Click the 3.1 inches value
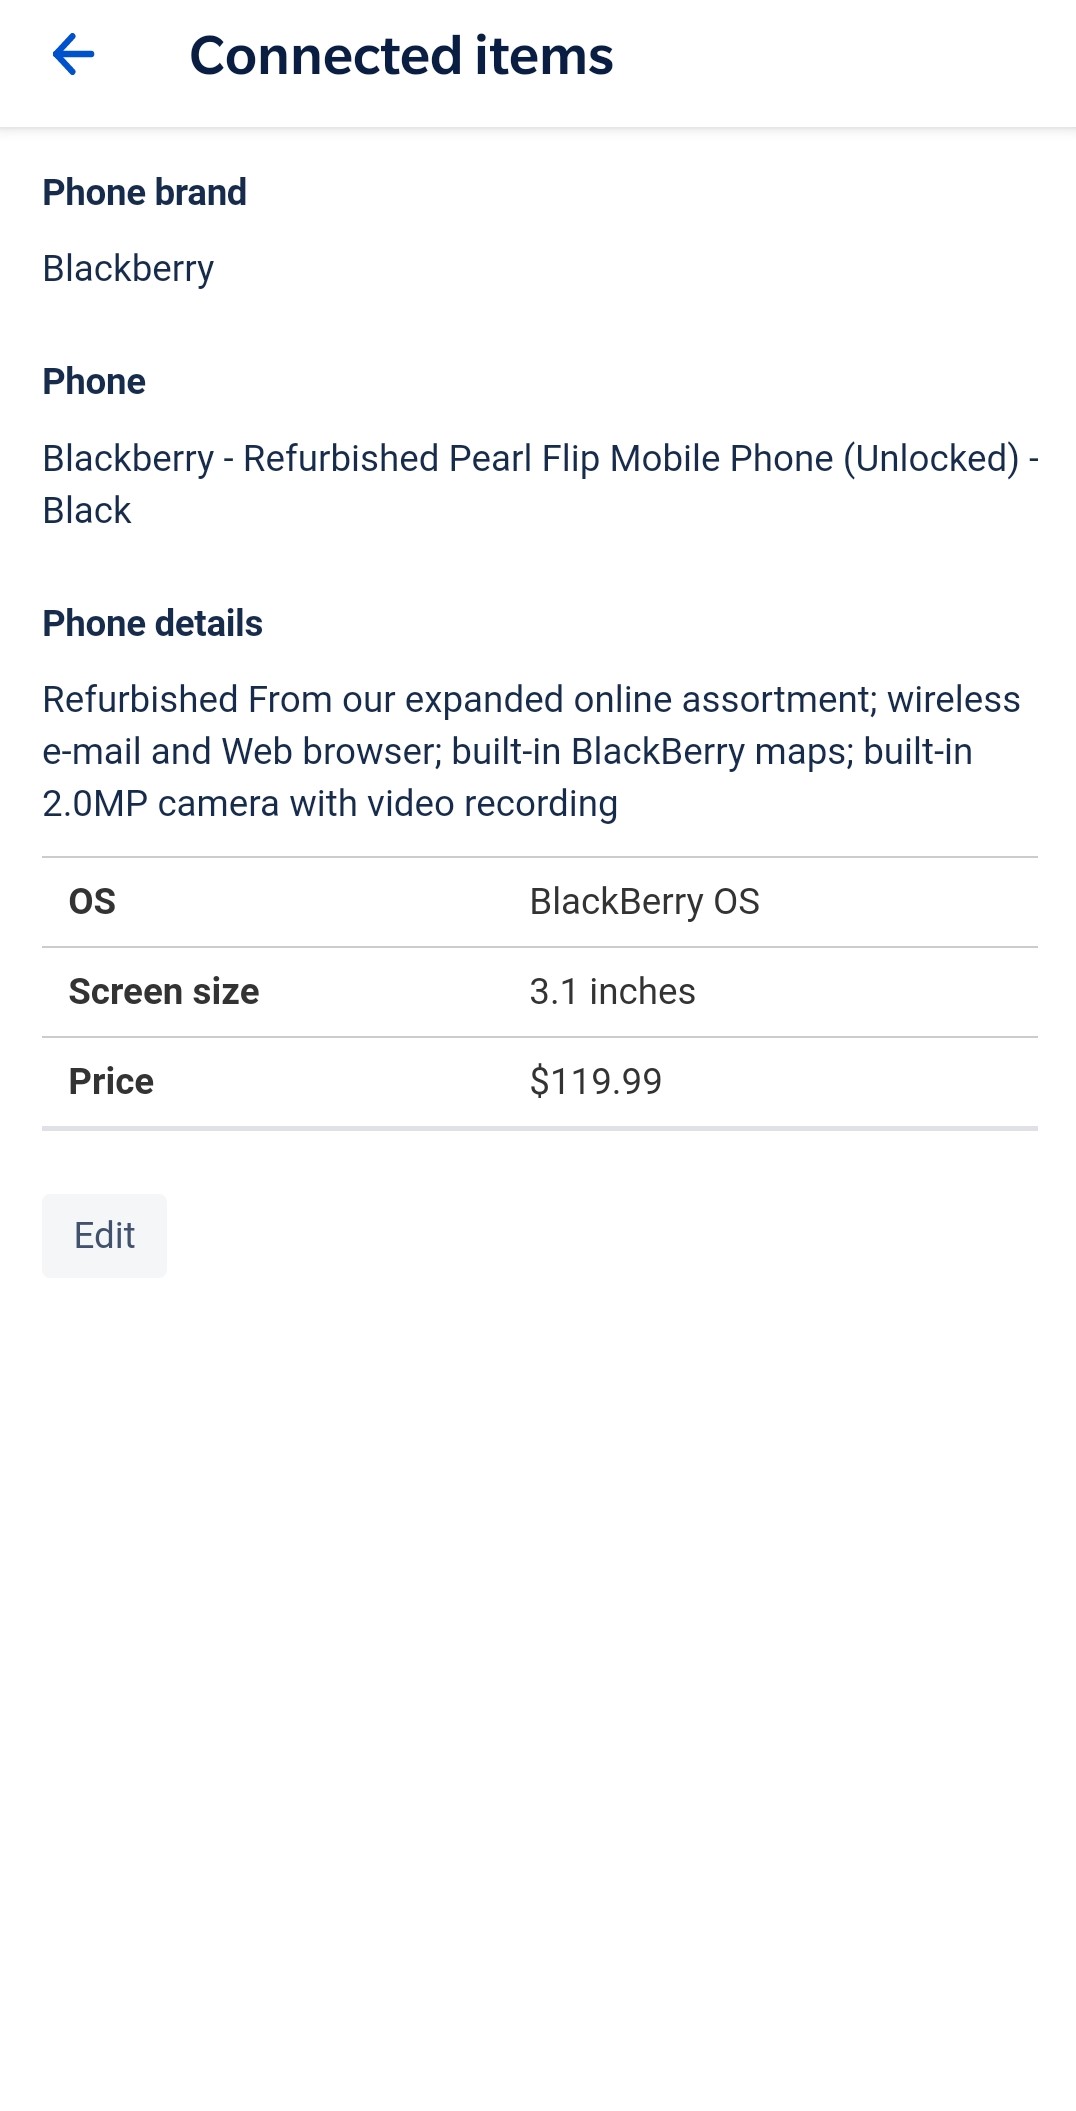The image size is (1076, 2111). tap(612, 992)
